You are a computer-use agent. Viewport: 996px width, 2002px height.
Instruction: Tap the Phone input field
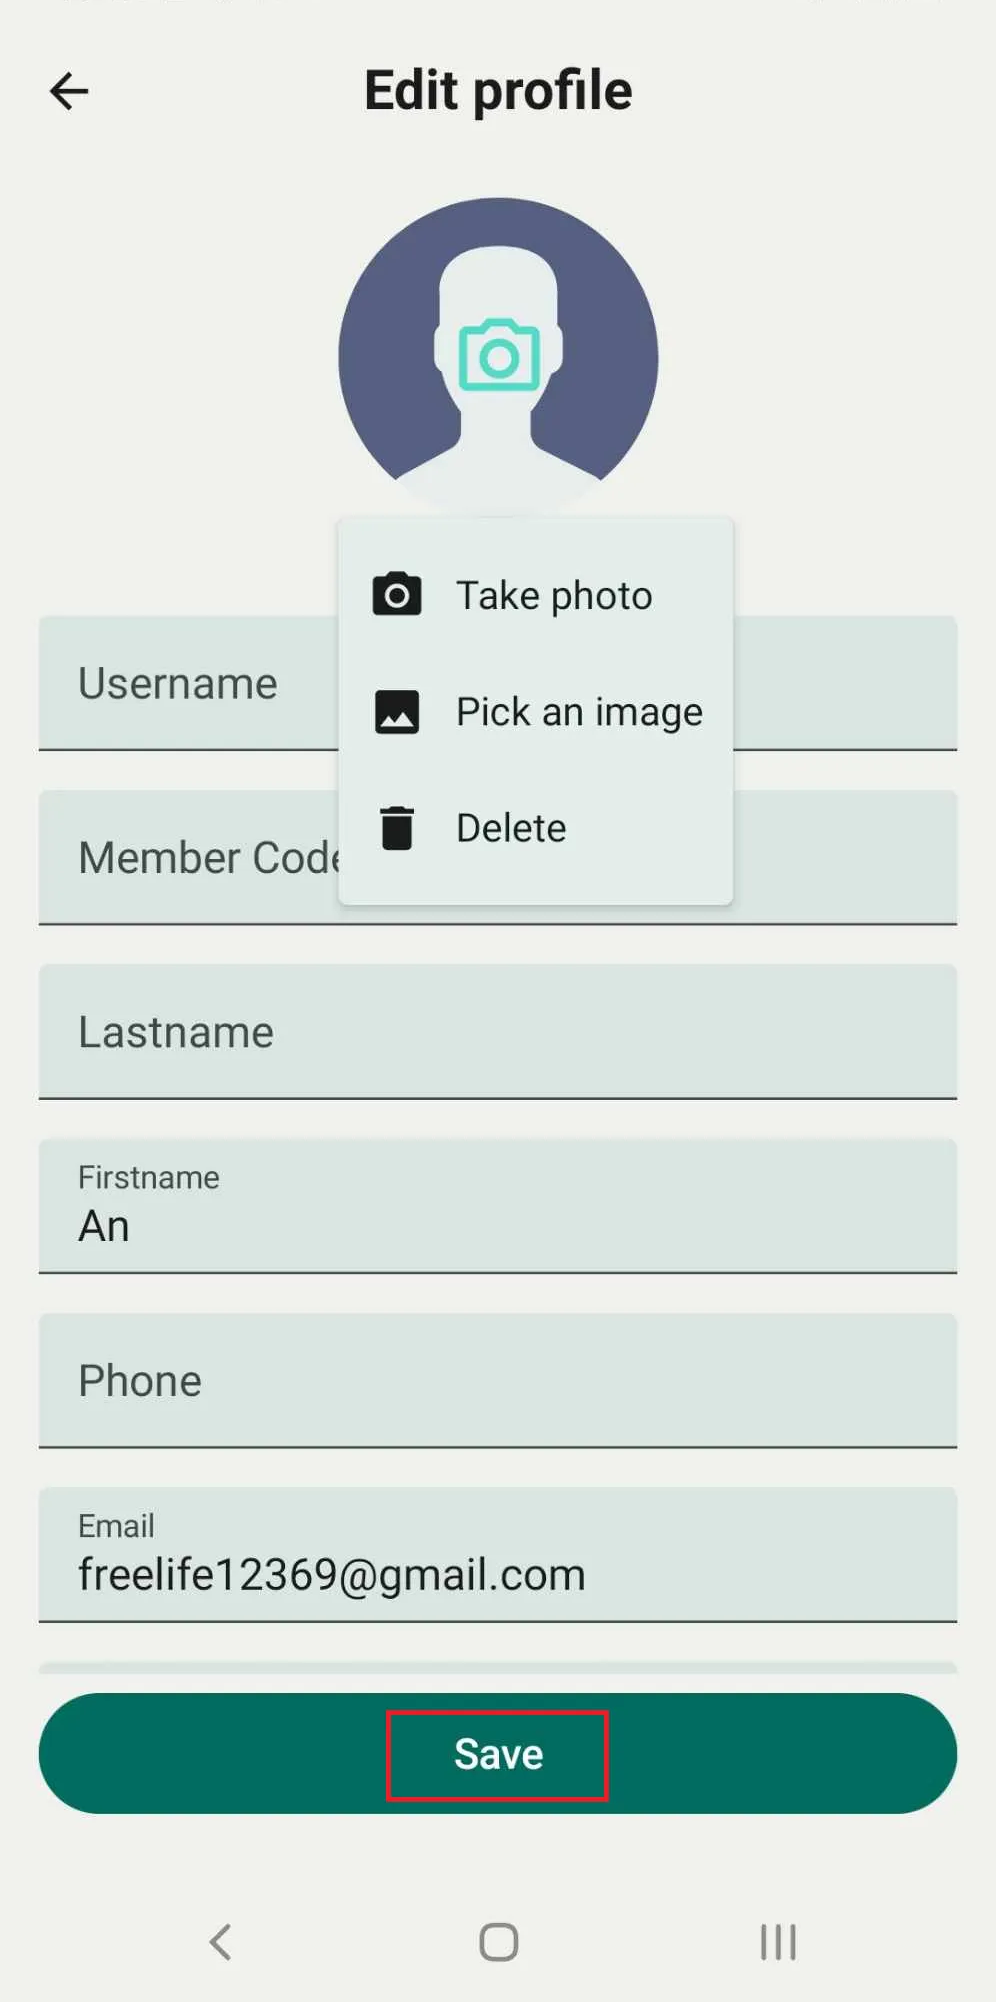(498, 1380)
